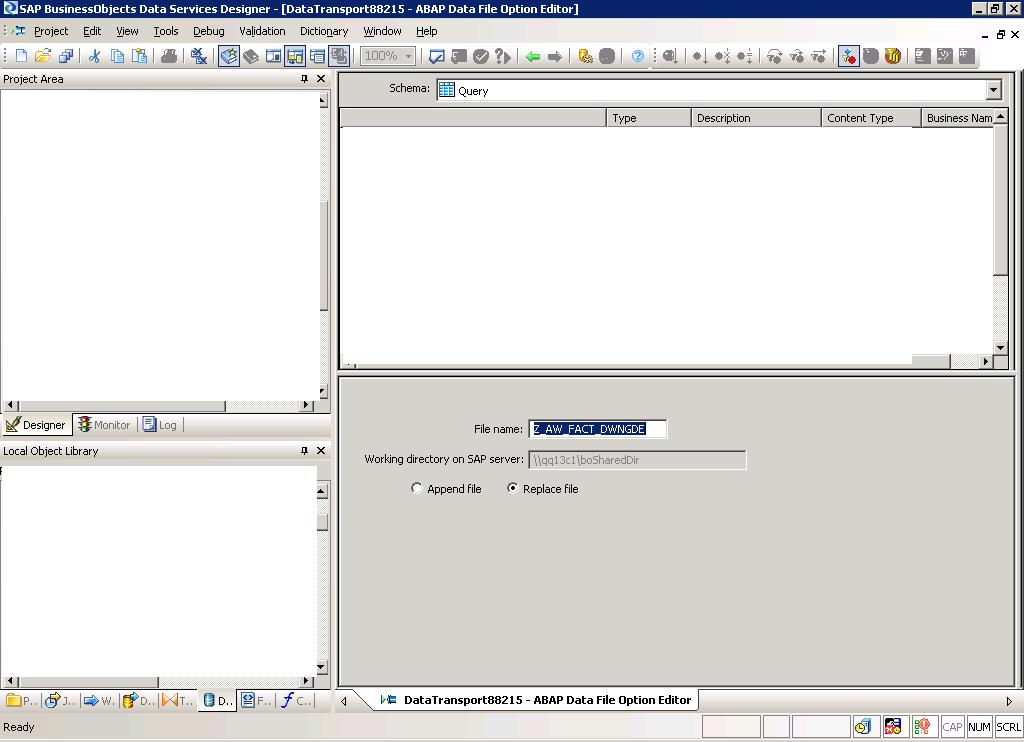Click the Print toolbar icon
Screen dimensions: 1024x742
click(x=169, y=56)
